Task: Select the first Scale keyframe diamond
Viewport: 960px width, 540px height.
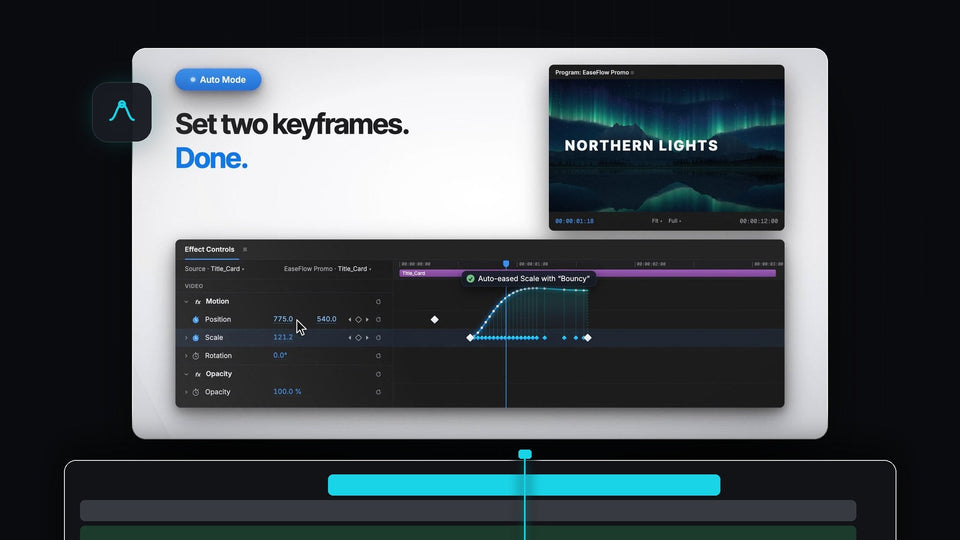Action: (470, 337)
